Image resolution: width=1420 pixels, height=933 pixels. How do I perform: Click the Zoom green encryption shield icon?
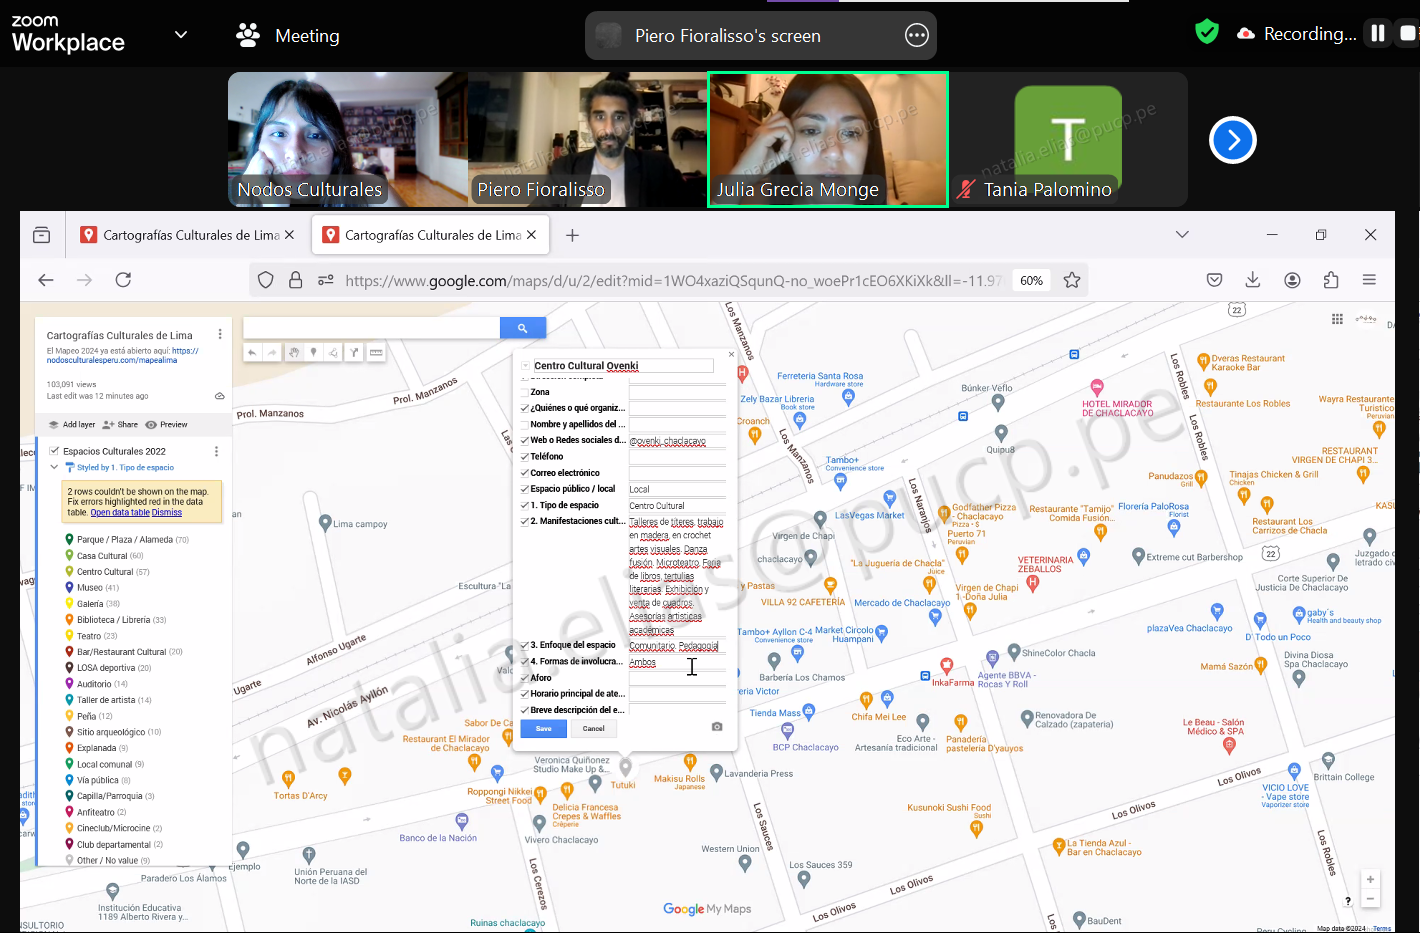[1207, 32]
